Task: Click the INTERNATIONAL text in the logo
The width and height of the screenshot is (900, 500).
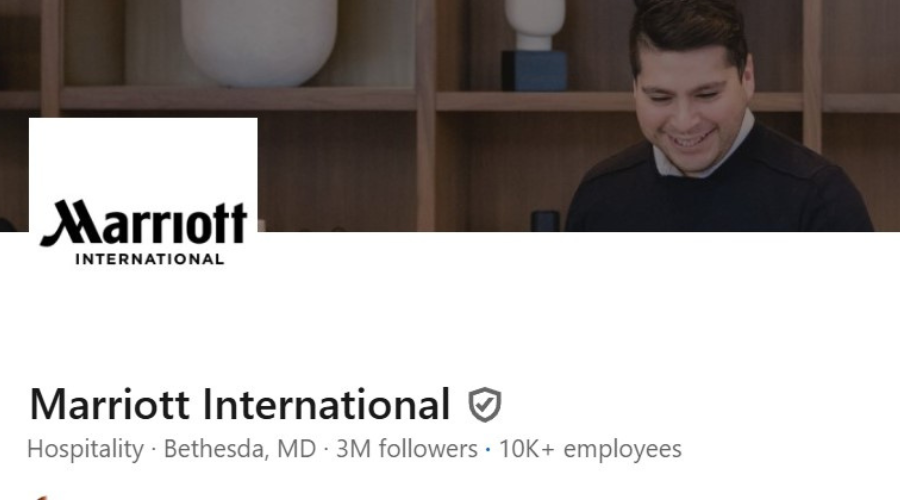Action: 150,259
